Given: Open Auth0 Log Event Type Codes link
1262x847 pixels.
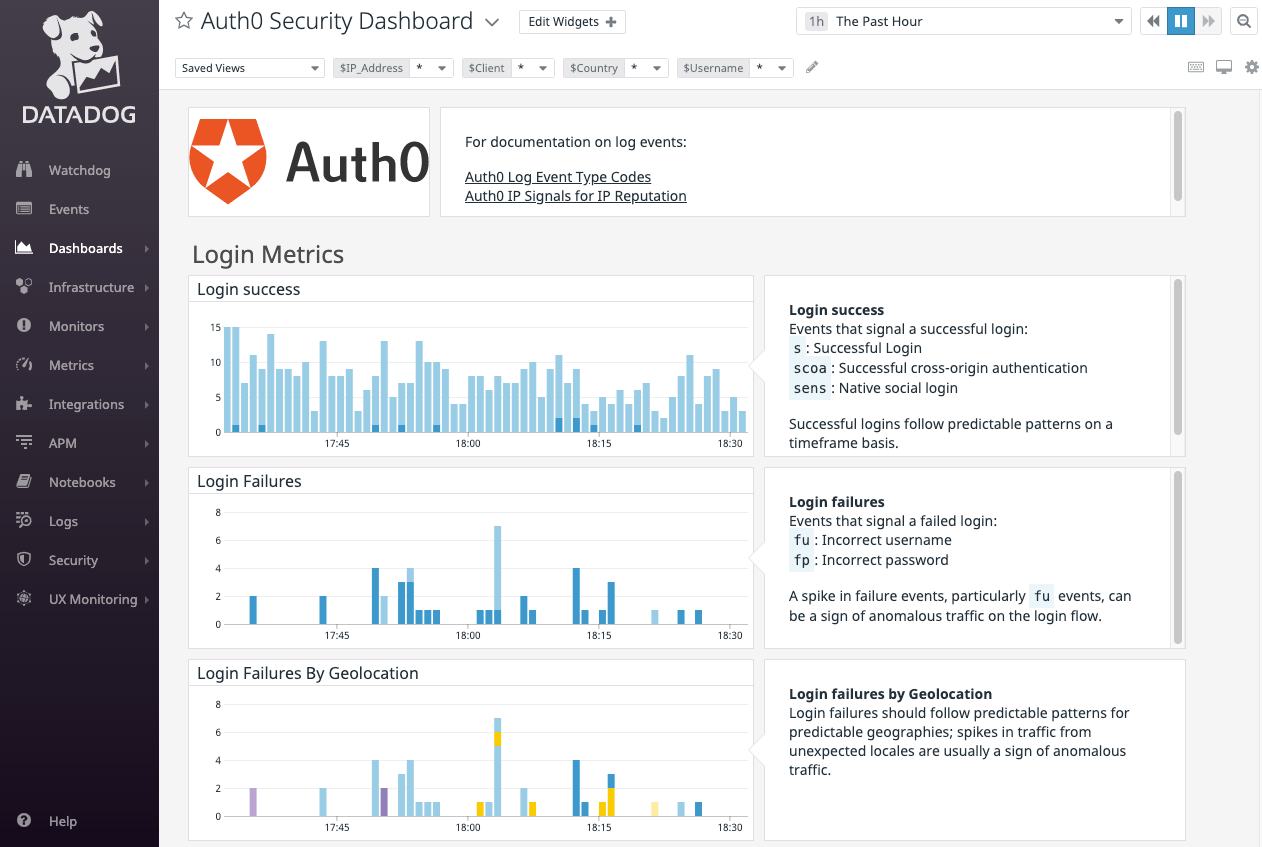Looking at the screenshot, I should pyautogui.click(x=558, y=177).
